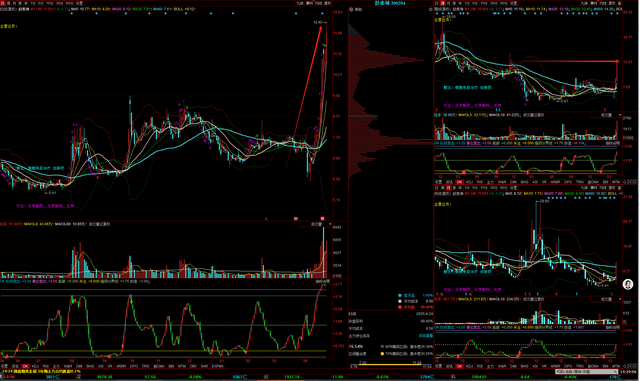Screen dimensions: 640x381
Task: Select the weekly period button in the top-right chart toolbar
Action: pyautogui.click(x=442, y=3)
